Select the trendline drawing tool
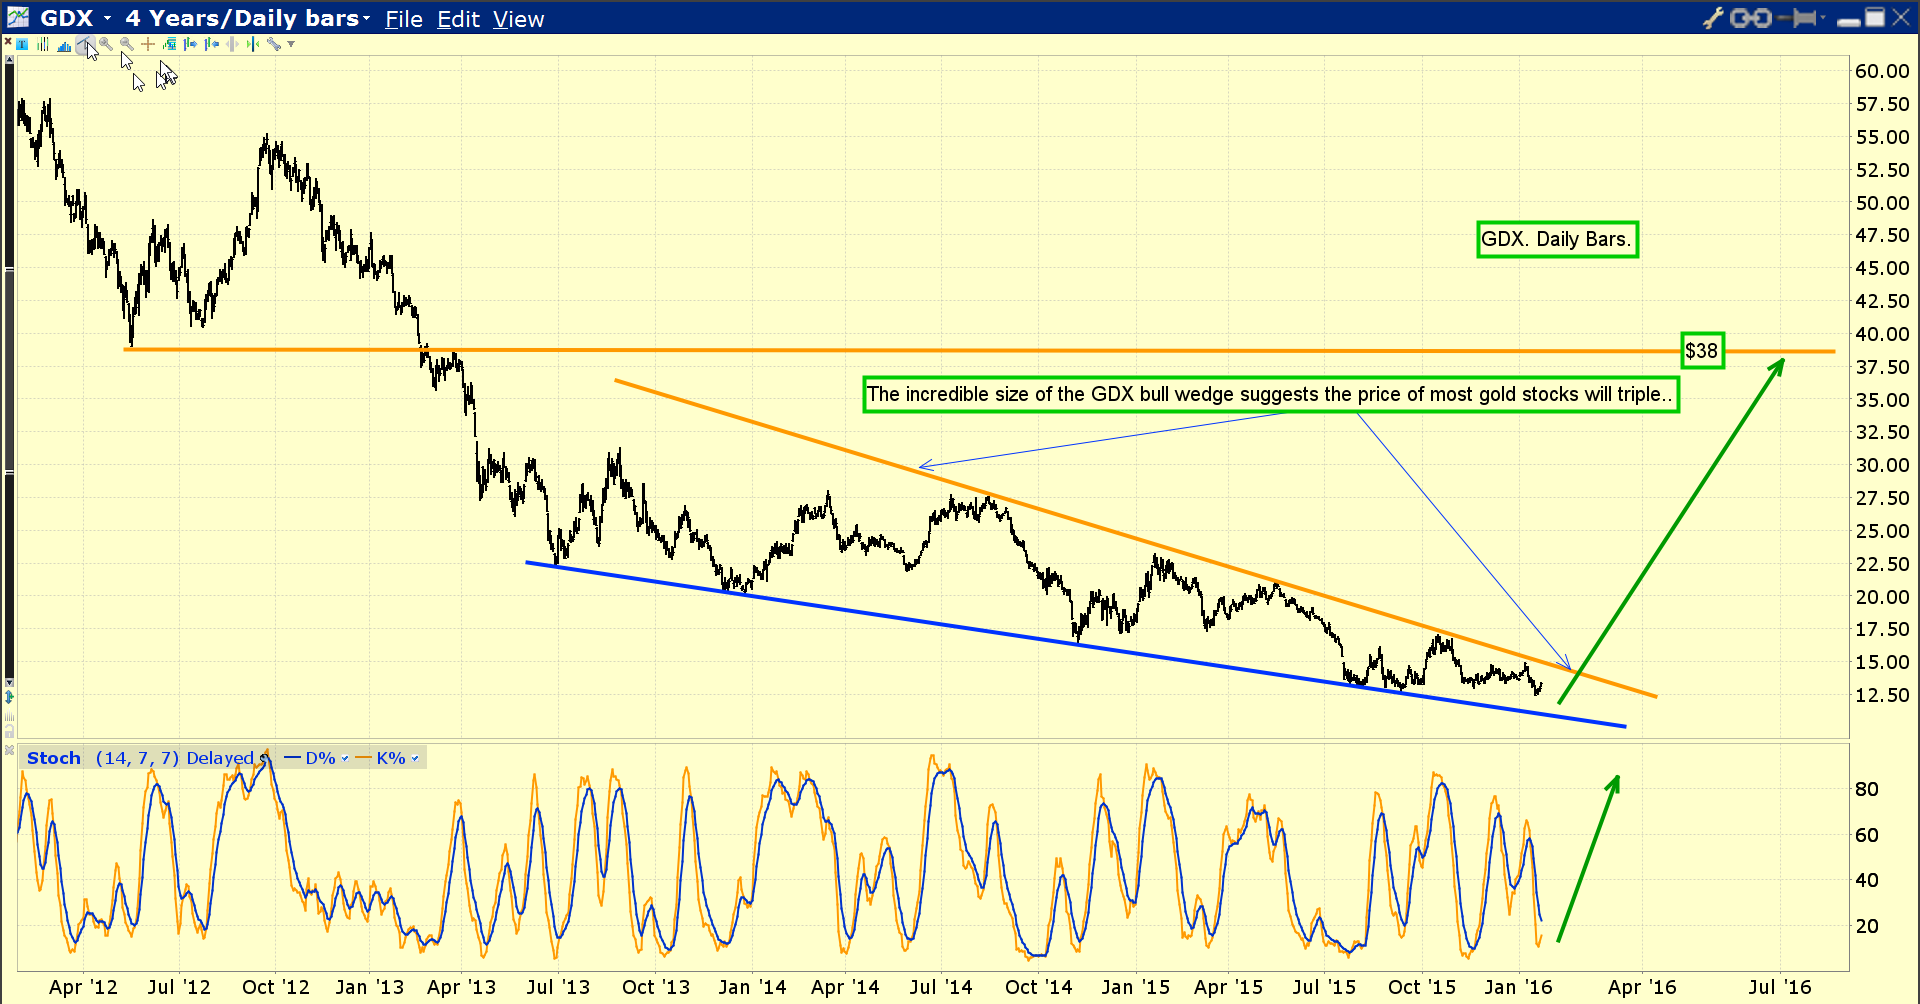The width and height of the screenshot is (1920, 1004). click(x=85, y=44)
